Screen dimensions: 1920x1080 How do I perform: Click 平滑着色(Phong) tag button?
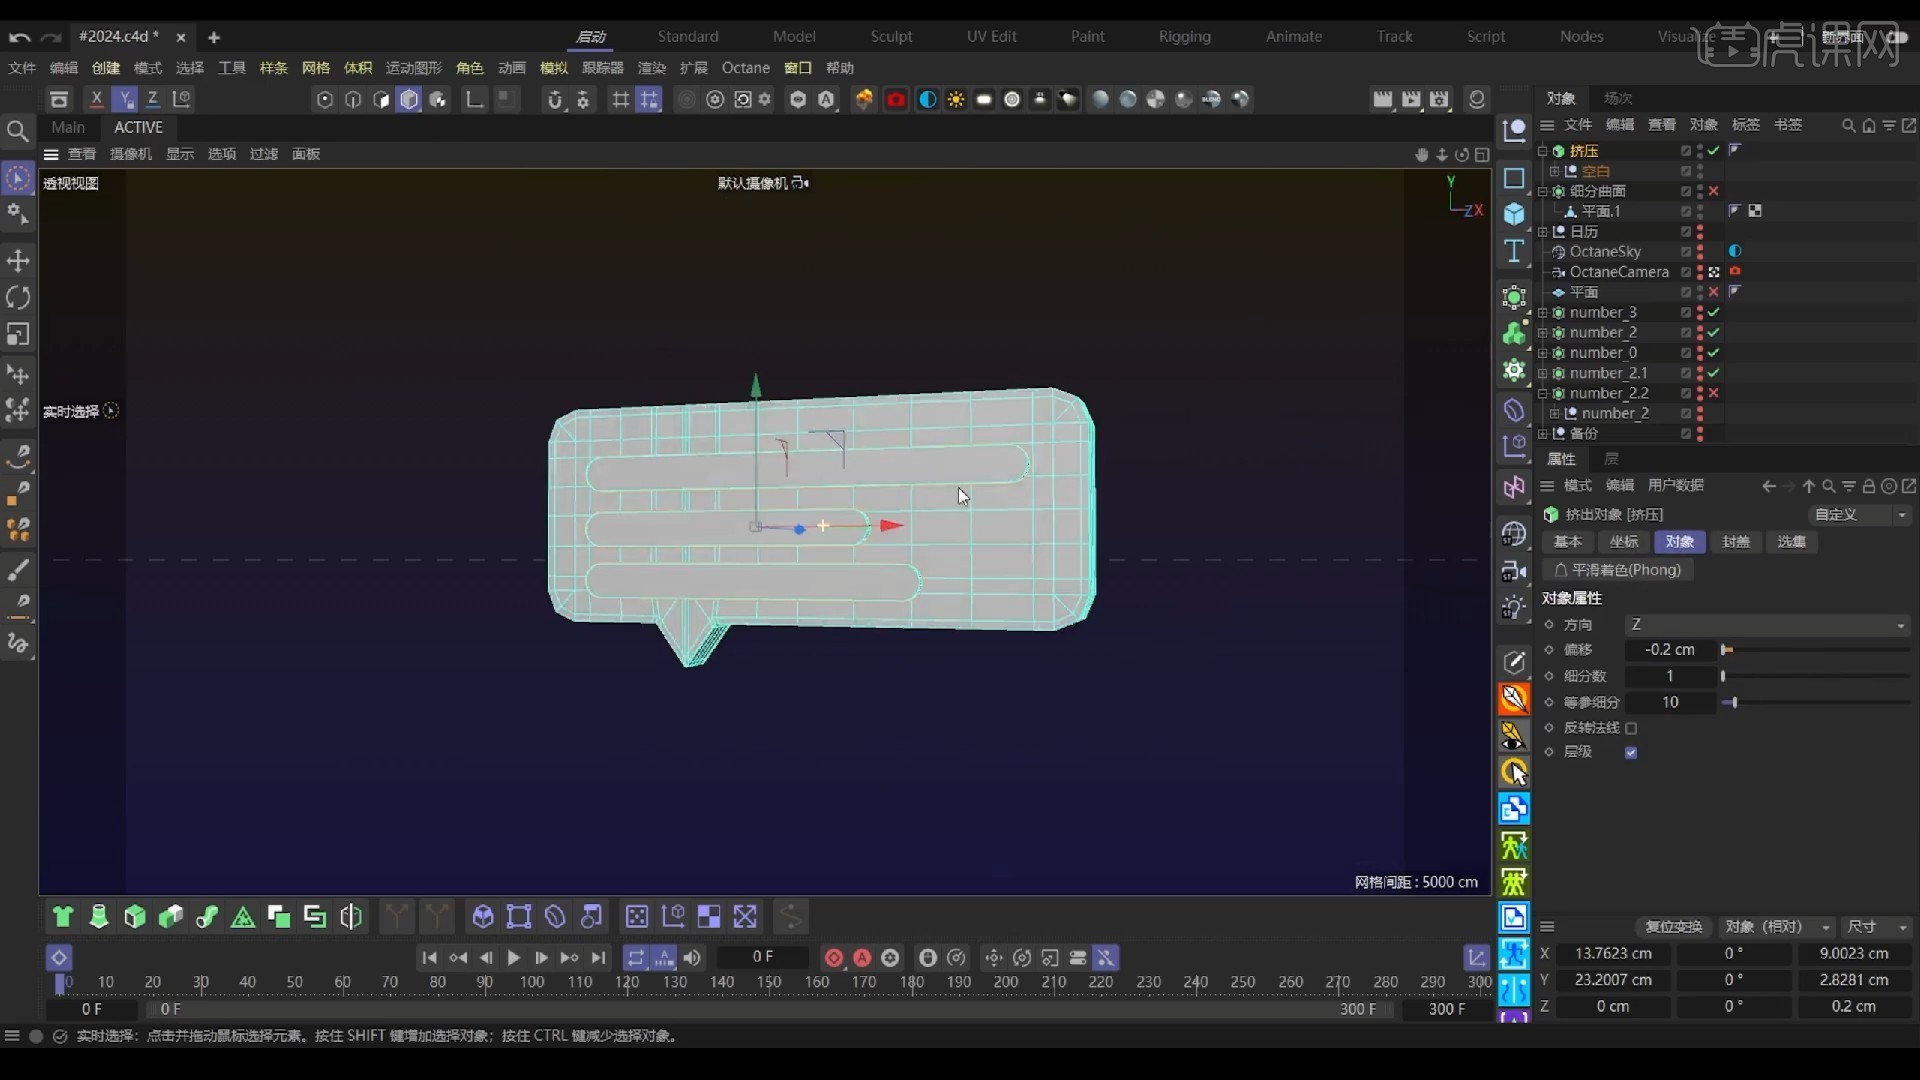1618,570
